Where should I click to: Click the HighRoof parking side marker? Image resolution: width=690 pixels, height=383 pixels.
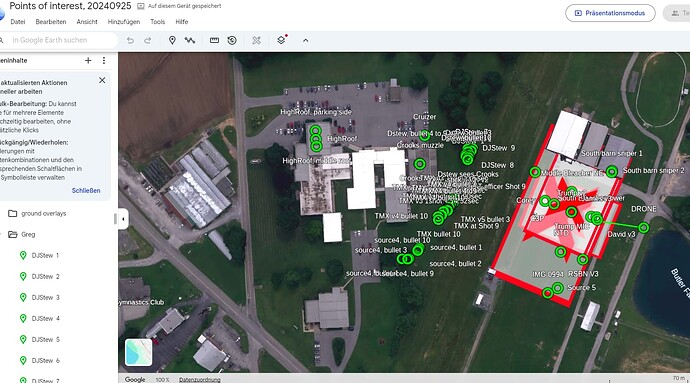(x=316, y=131)
